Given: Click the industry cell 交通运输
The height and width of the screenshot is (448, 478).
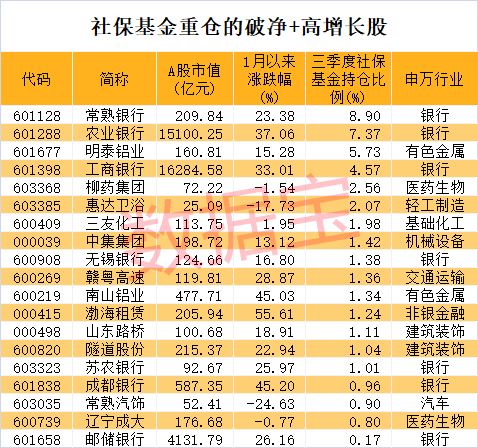Looking at the screenshot, I should click(x=435, y=277).
